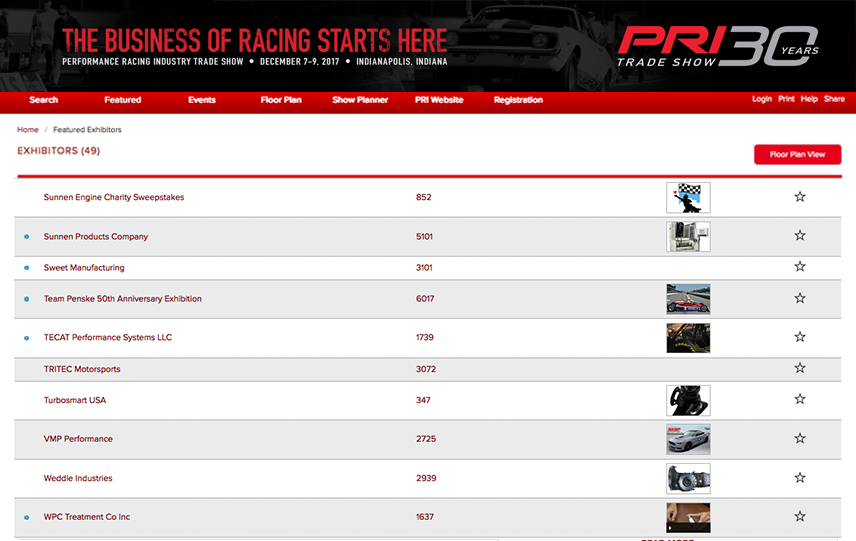Click booth number 5101
This screenshot has width=856, height=541.
(x=424, y=236)
